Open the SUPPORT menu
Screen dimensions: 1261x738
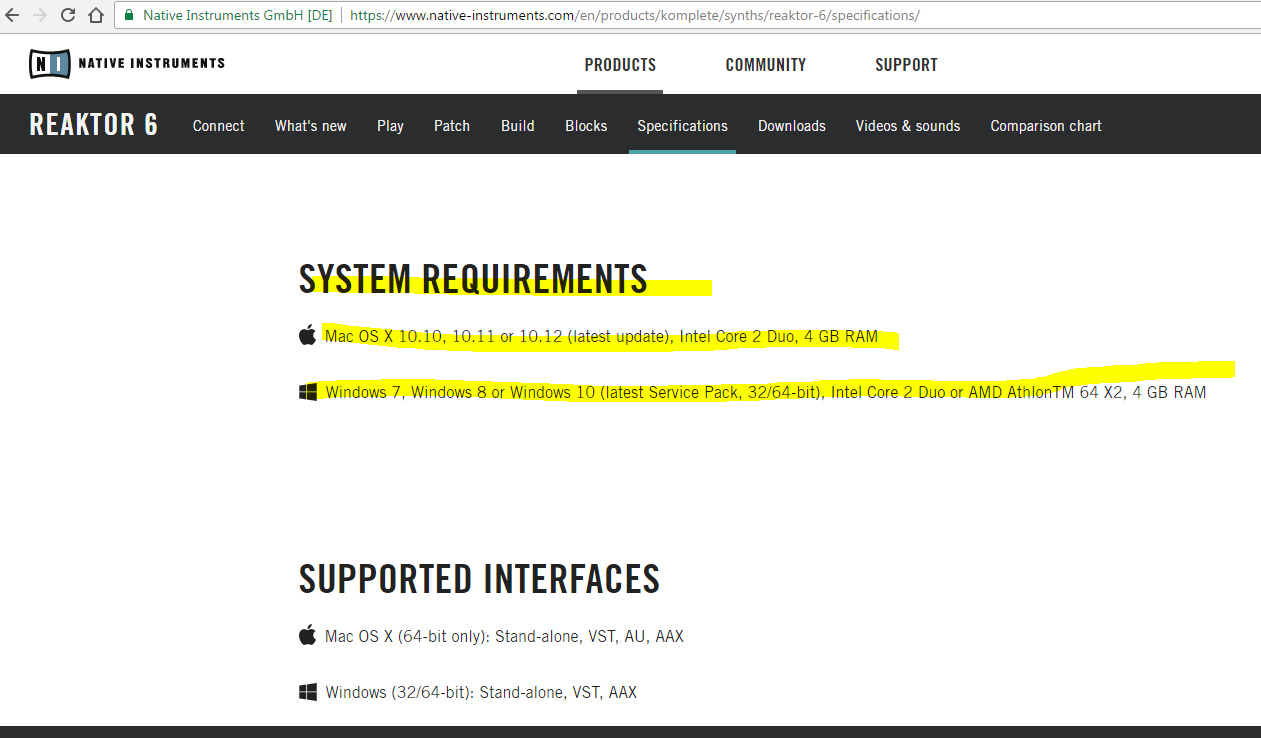point(906,65)
